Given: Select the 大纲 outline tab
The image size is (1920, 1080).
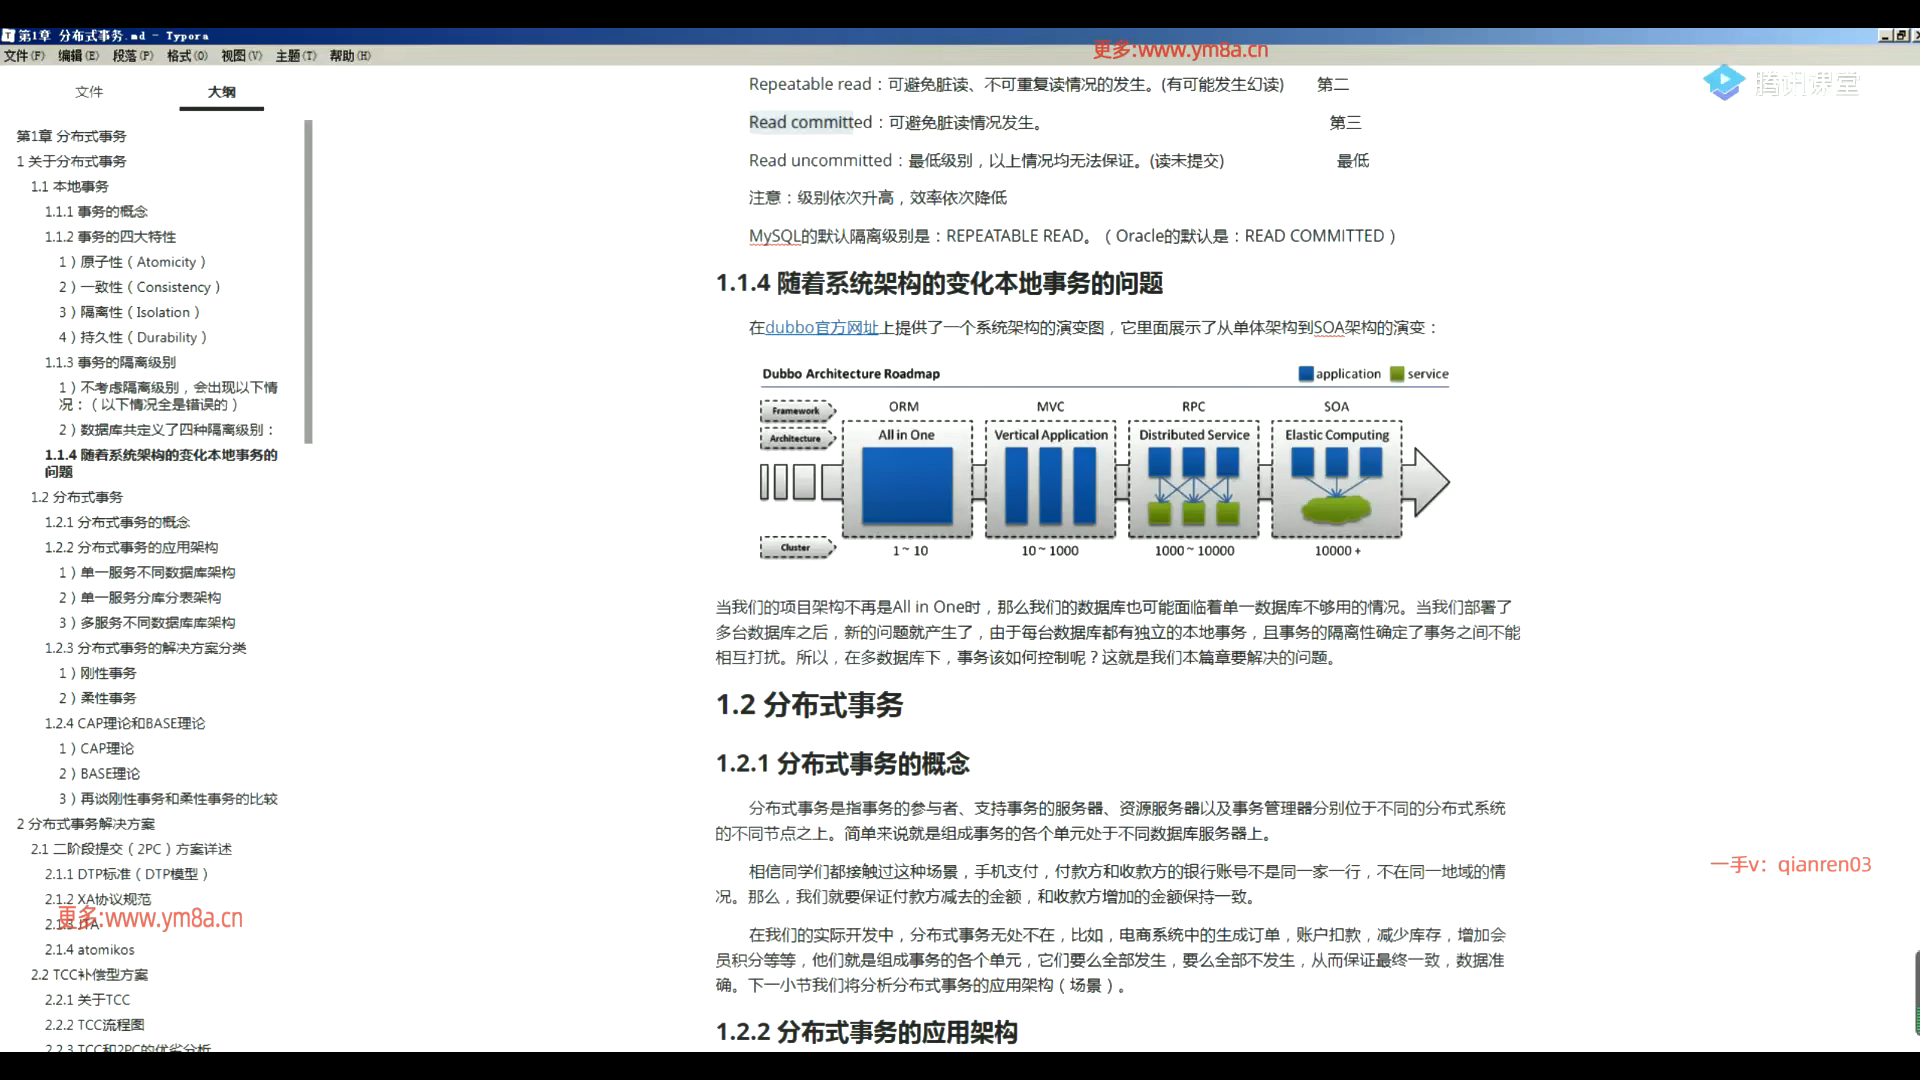Looking at the screenshot, I should pyautogui.click(x=221, y=92).
